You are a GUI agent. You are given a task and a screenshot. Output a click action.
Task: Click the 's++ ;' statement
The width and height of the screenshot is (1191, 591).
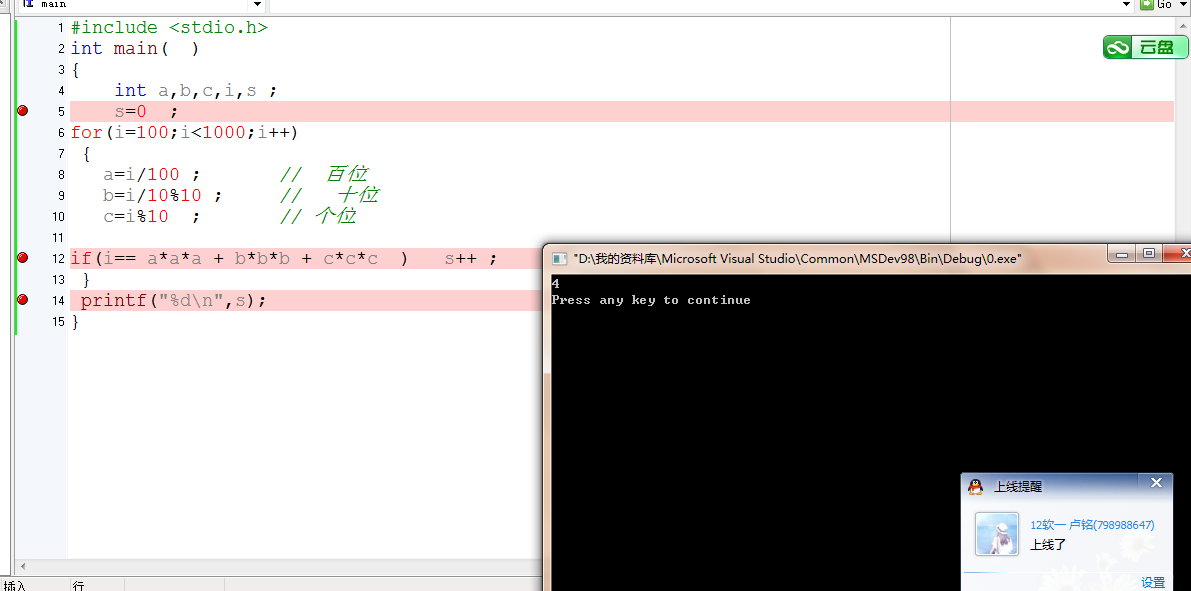(471, 259)
